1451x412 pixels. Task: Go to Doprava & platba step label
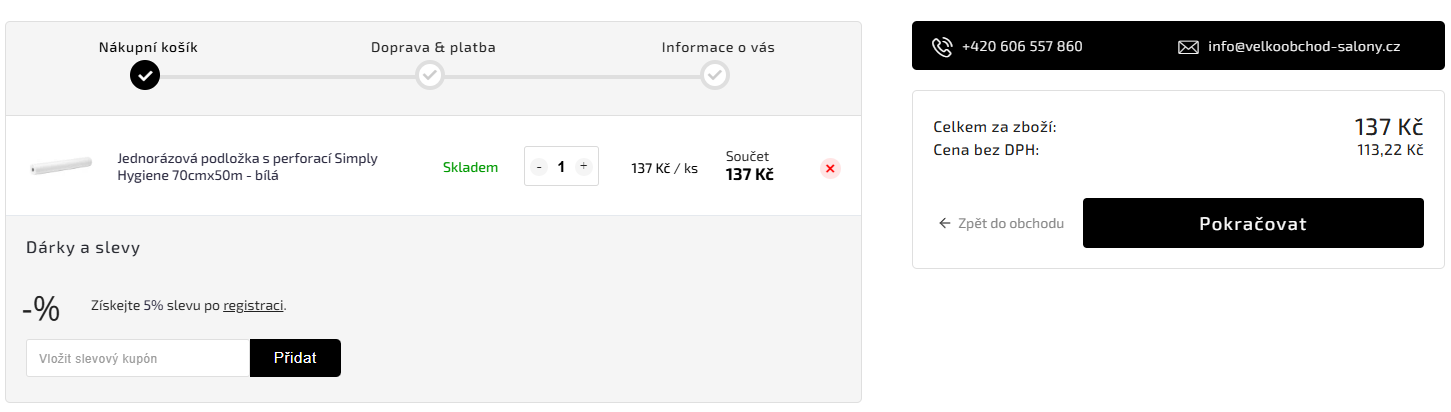[433, 47]
